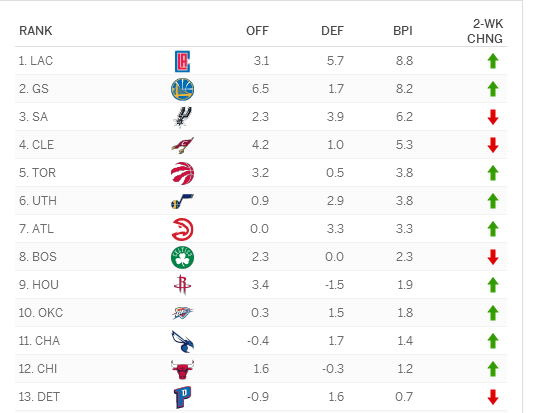
Task: Click the LA Clippers team logo
Action: click(182, 61)
